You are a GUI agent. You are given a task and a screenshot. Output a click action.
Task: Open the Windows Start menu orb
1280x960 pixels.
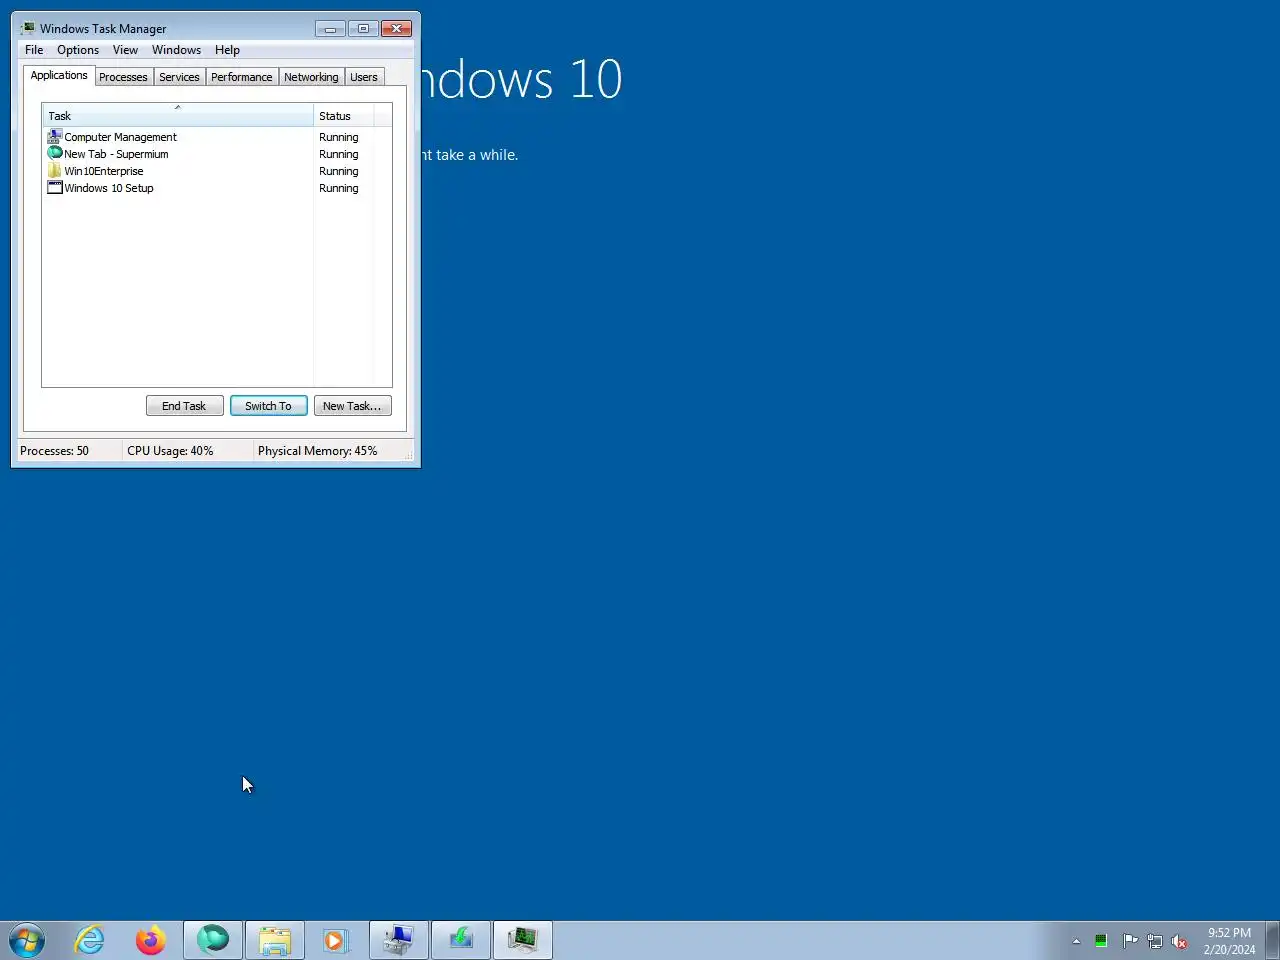coord(27,940)
